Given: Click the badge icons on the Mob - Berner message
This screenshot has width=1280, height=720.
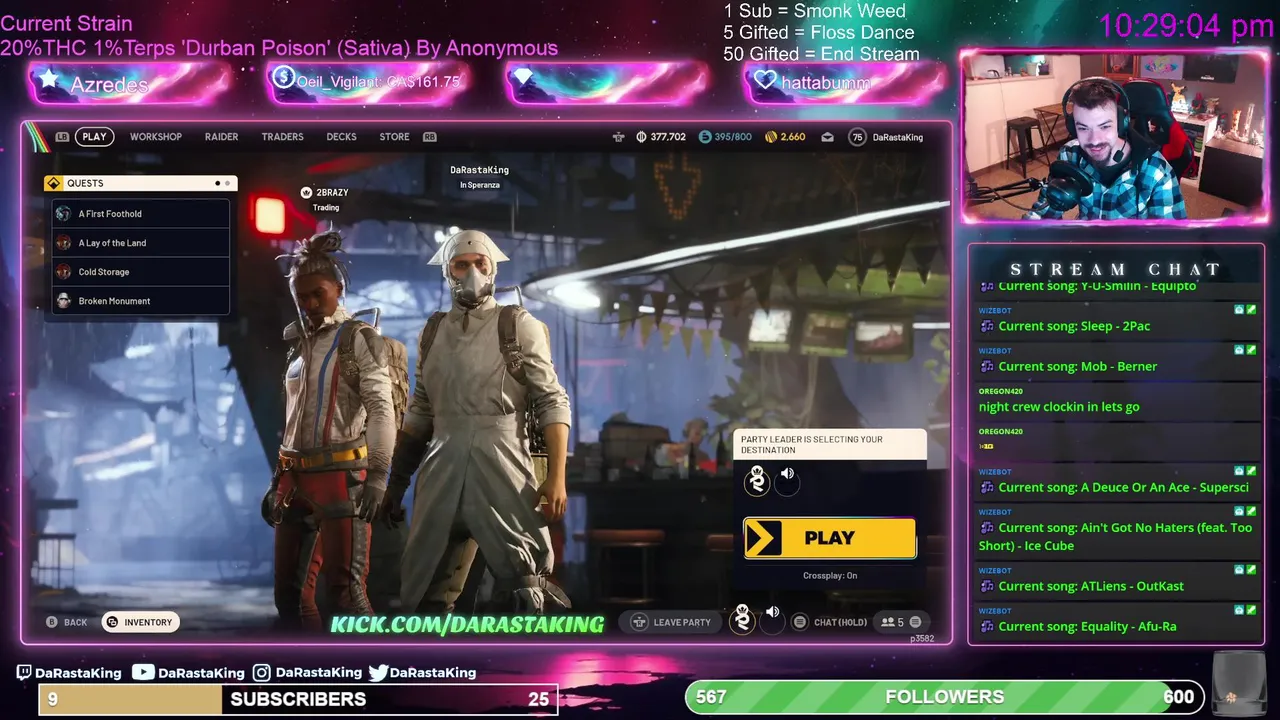Looking at the screenshot, I should click(1245, 350).
